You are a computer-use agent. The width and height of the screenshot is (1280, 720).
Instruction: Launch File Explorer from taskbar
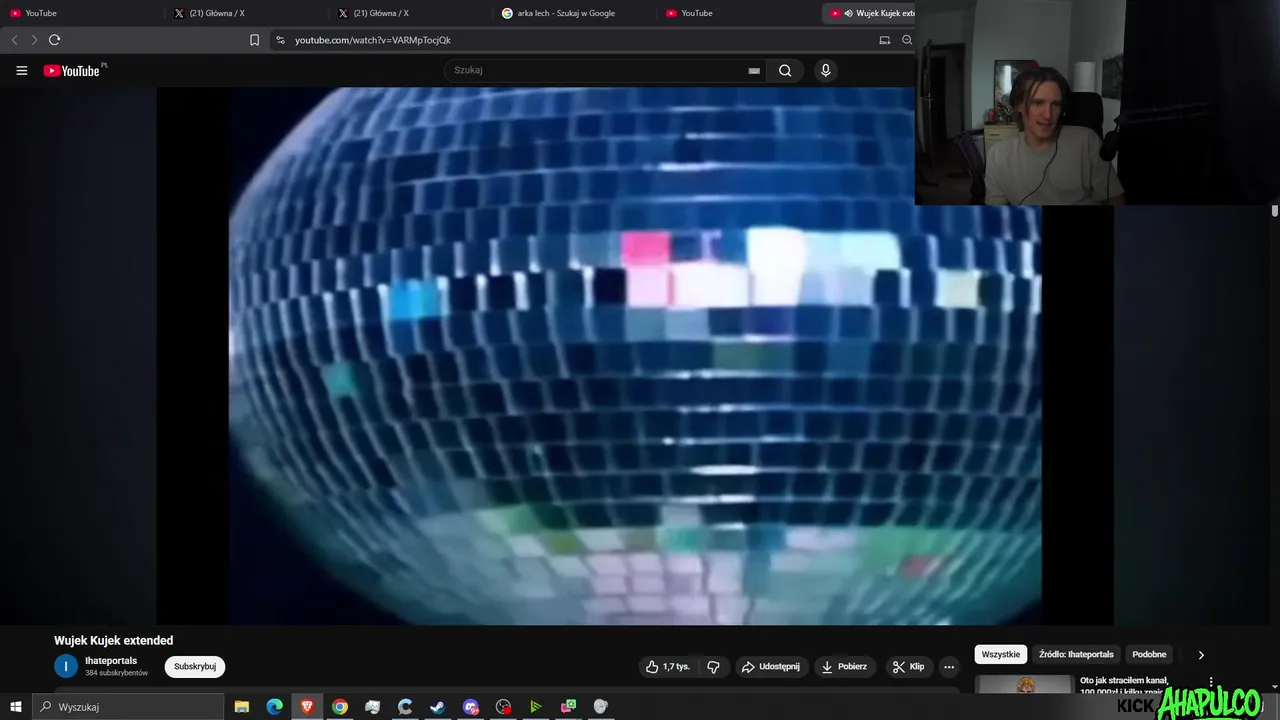[242, 707]
